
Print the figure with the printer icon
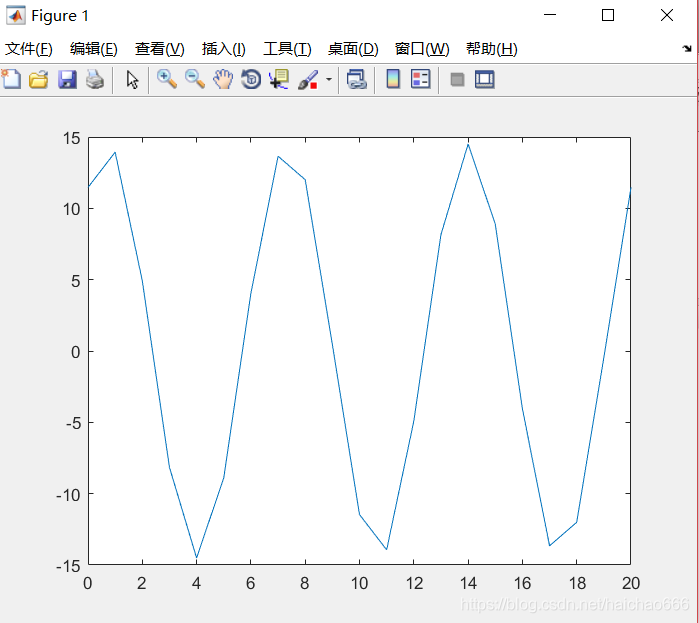pos(95,80)
